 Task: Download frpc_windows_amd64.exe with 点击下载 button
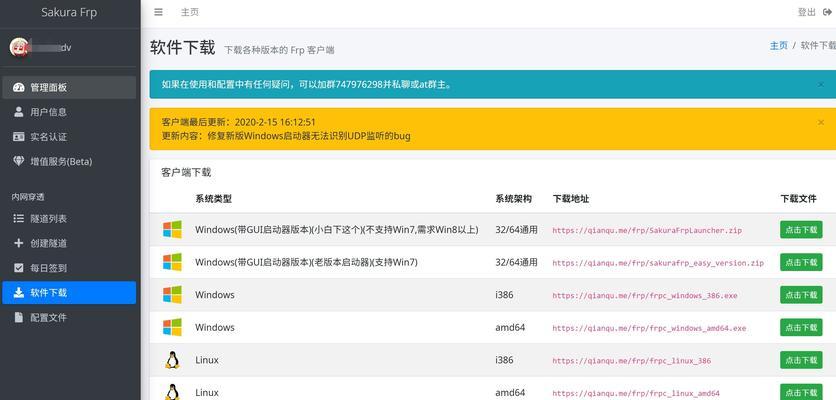(x=801, y=327)
